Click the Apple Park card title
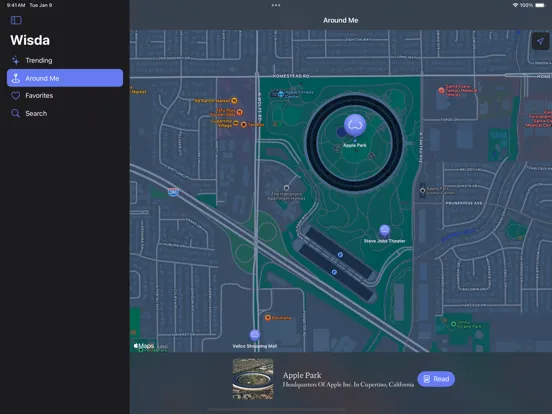Image resolution: width=552 pixels, height=414 pixels. pos(302,375)
